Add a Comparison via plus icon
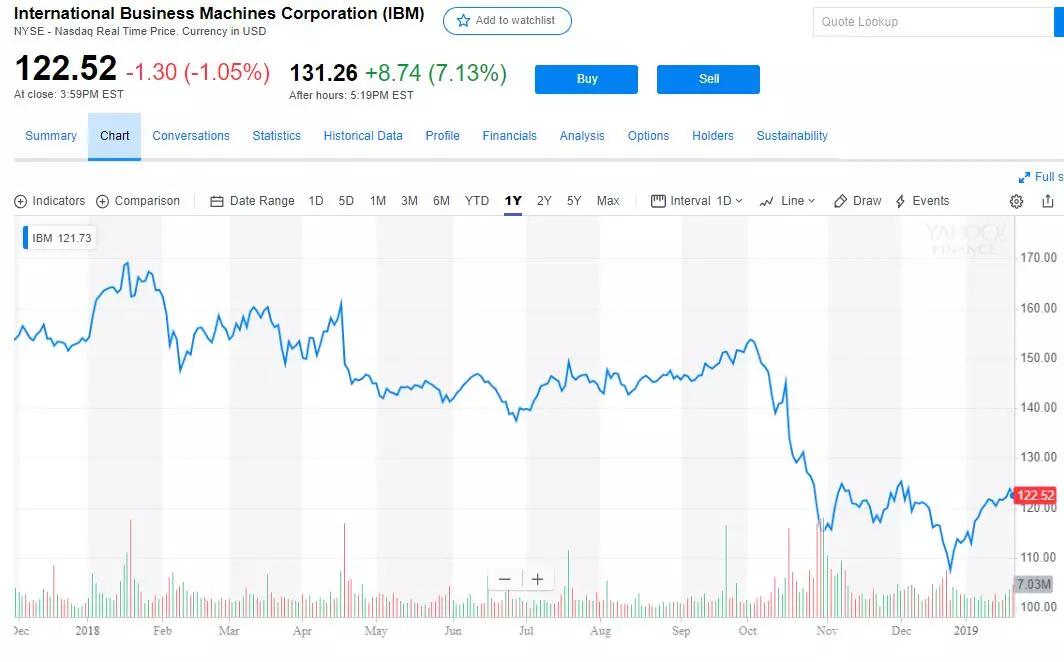 click(102, 201)
